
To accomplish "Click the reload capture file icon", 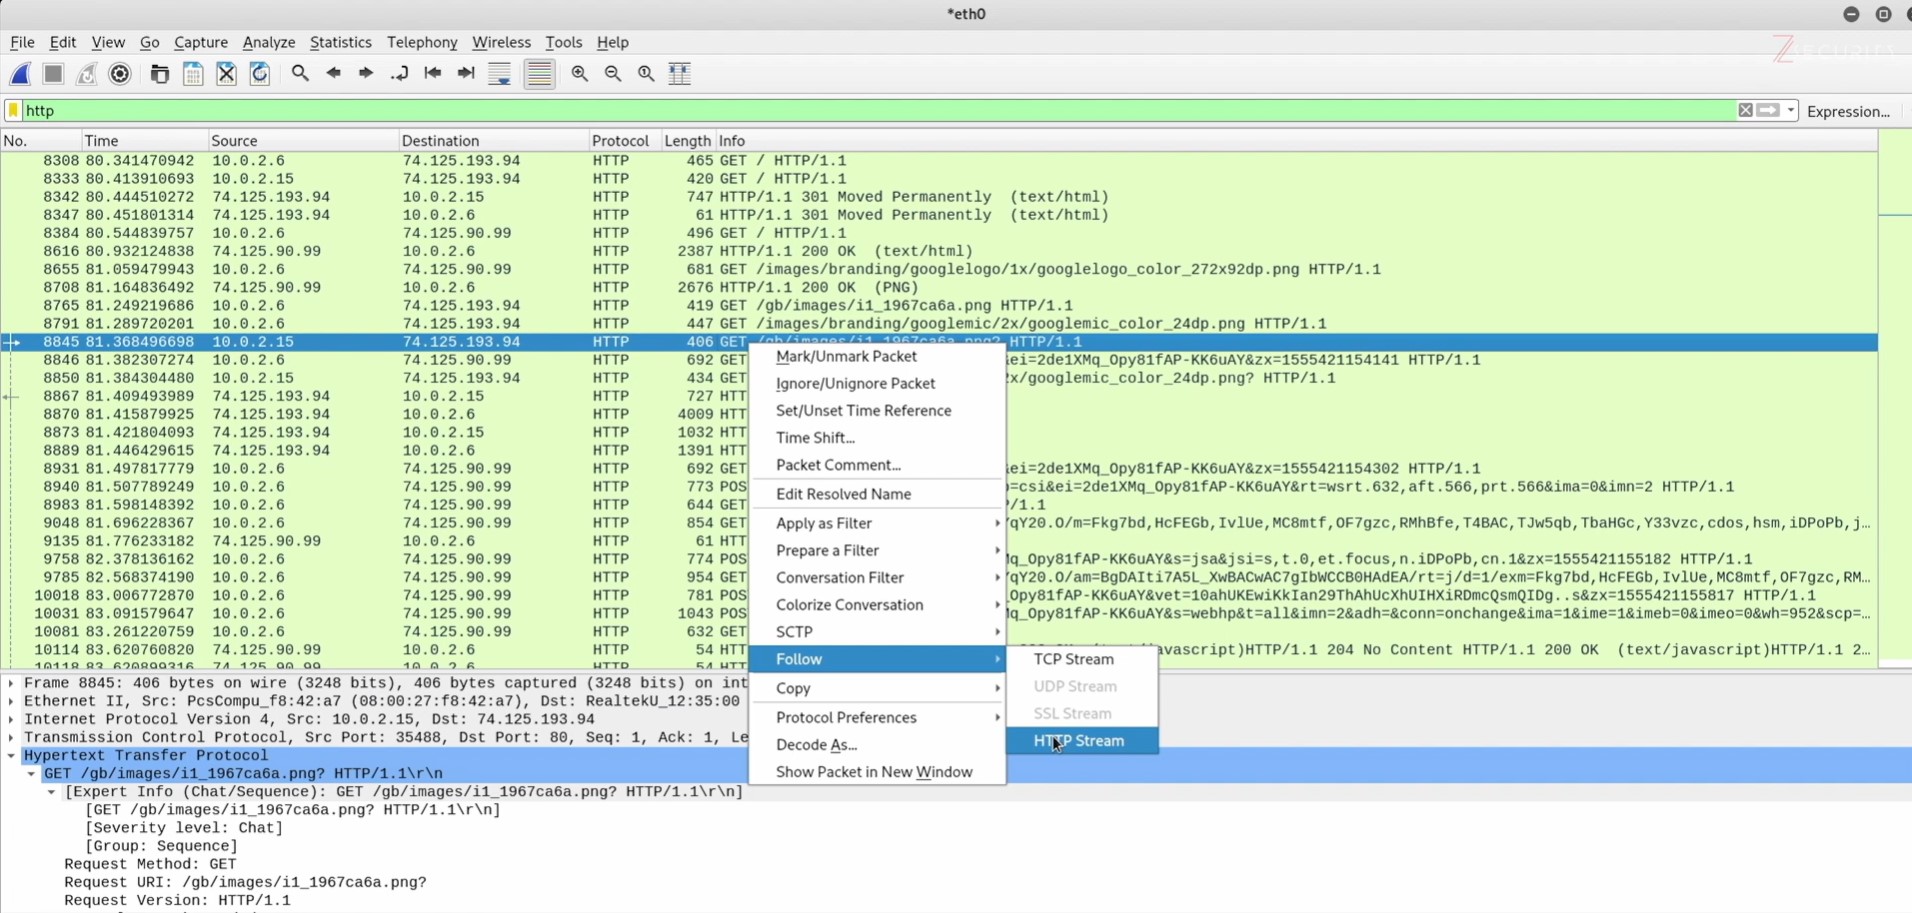I will (260, 74).
